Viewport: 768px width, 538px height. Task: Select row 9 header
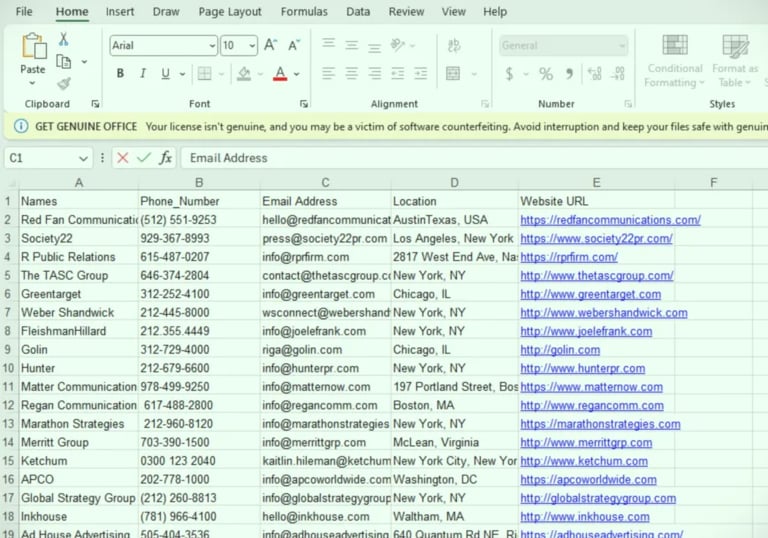coord(8,350)
